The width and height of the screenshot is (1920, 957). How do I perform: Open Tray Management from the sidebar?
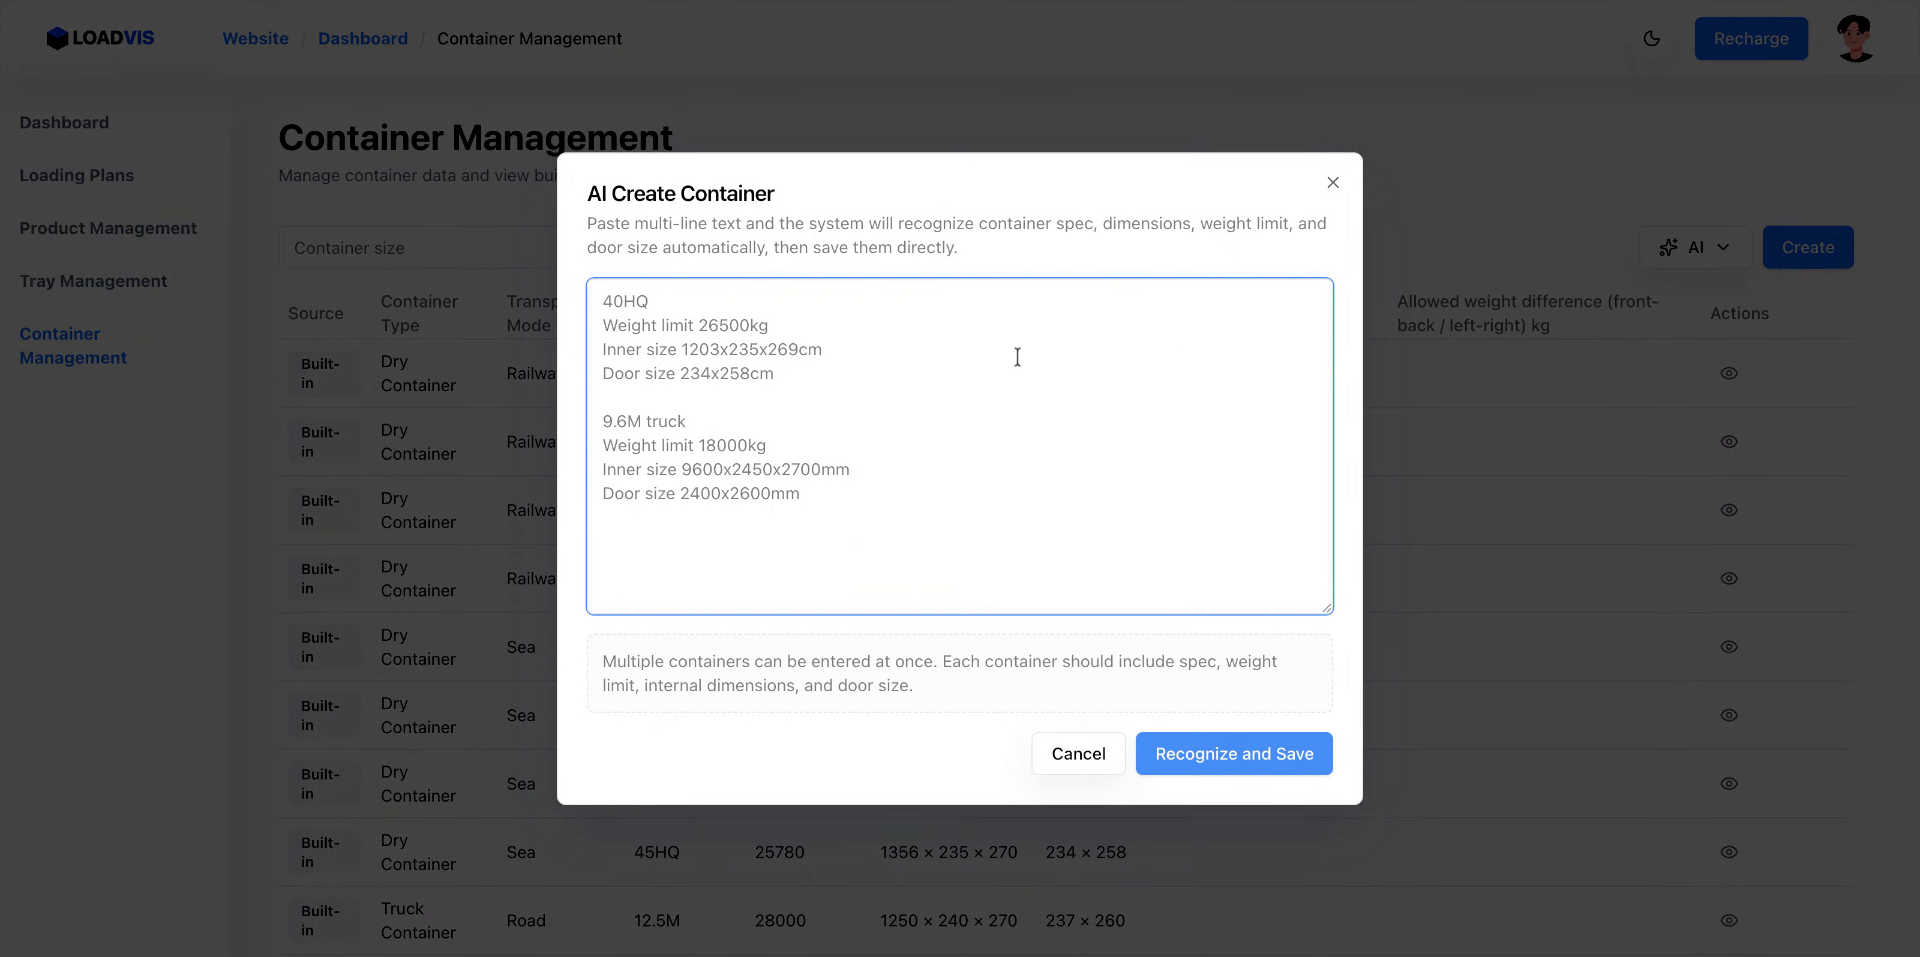(x=93, y=281)
